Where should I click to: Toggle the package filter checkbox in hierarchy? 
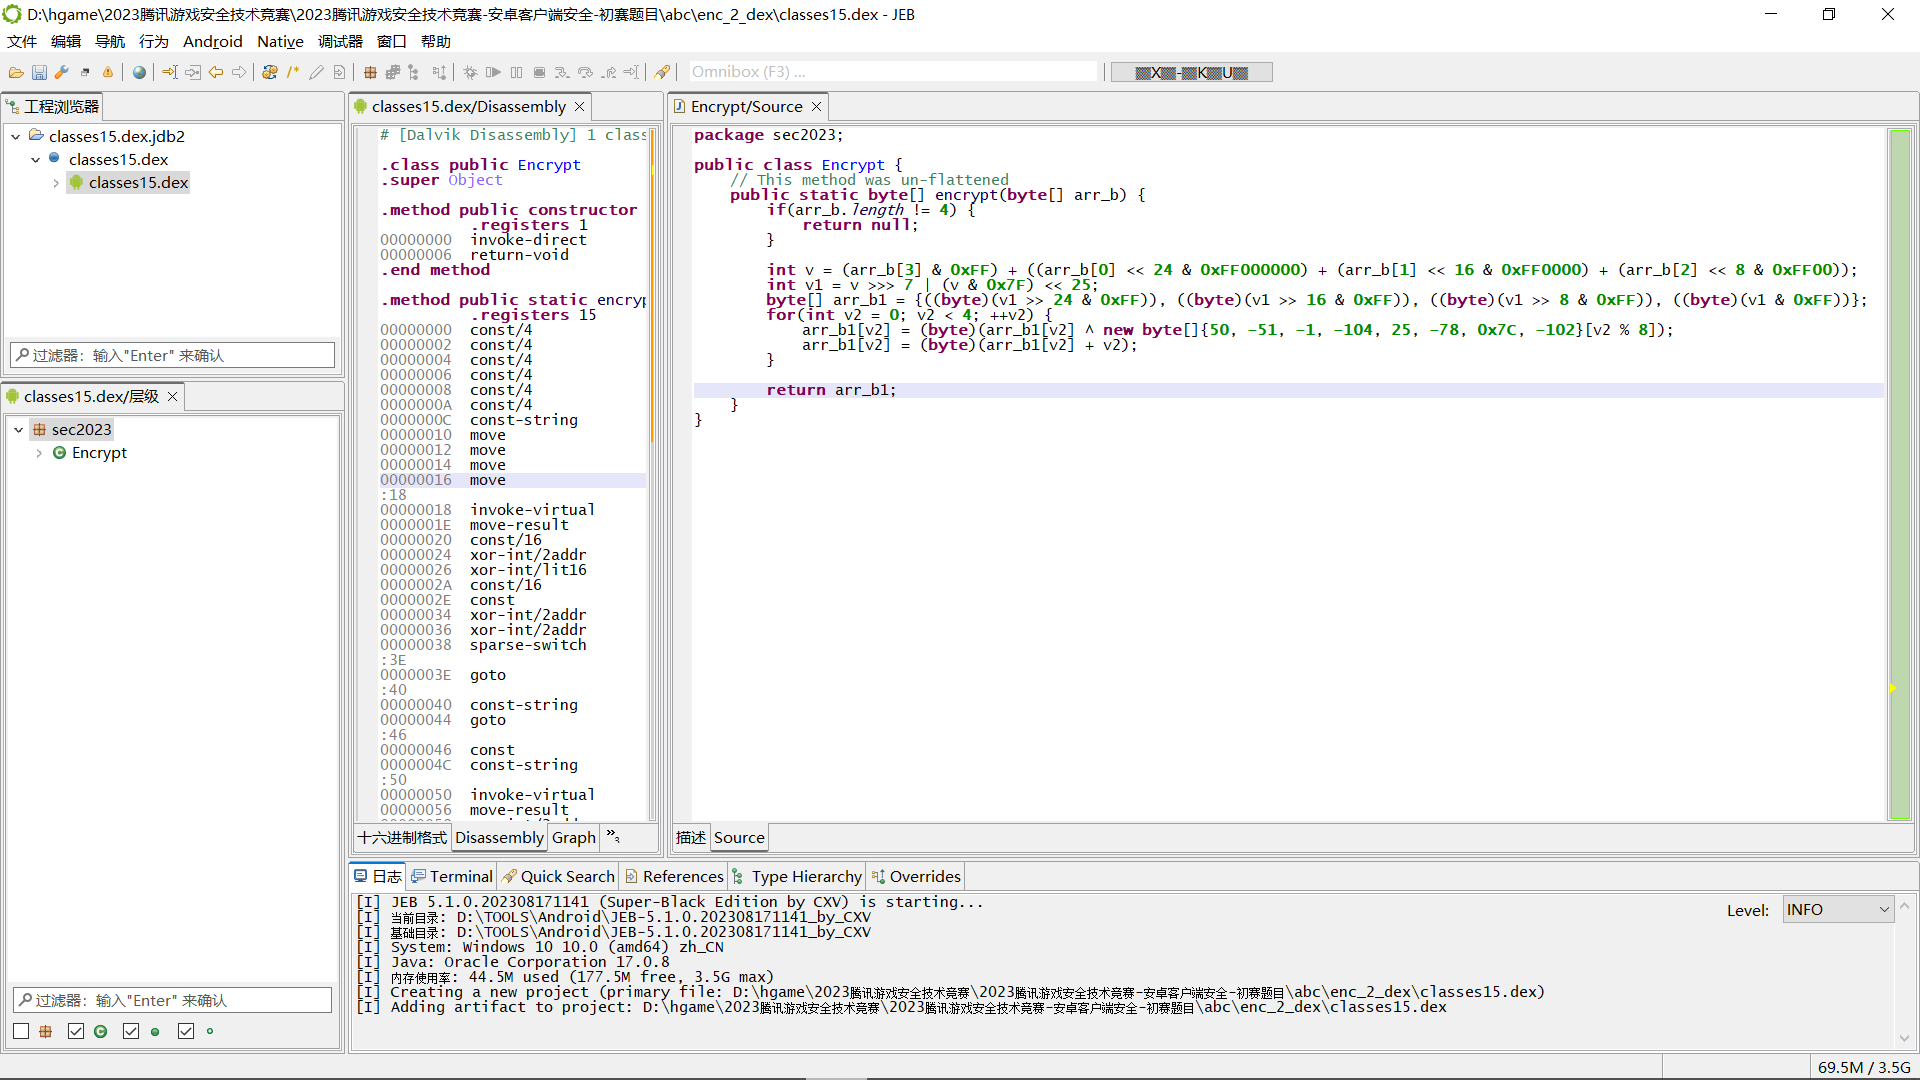click(21, 1031)
